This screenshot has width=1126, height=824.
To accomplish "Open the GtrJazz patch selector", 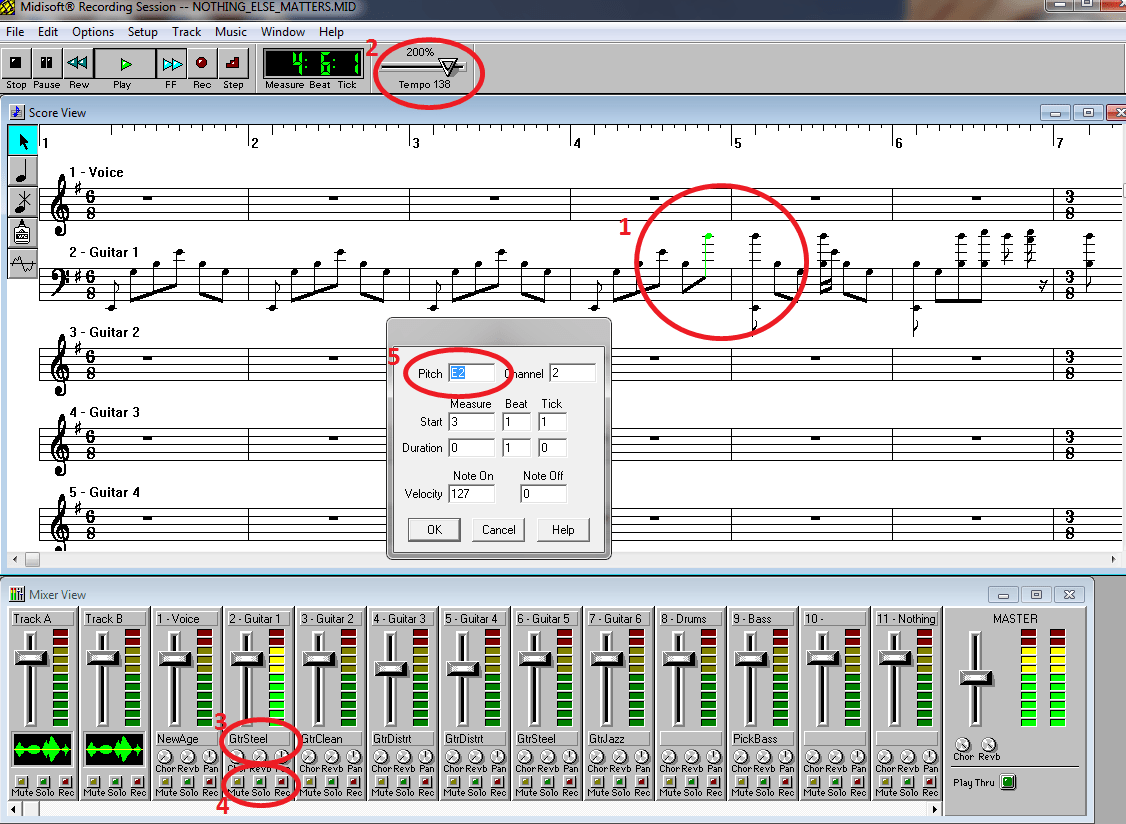I will point(619,739).
